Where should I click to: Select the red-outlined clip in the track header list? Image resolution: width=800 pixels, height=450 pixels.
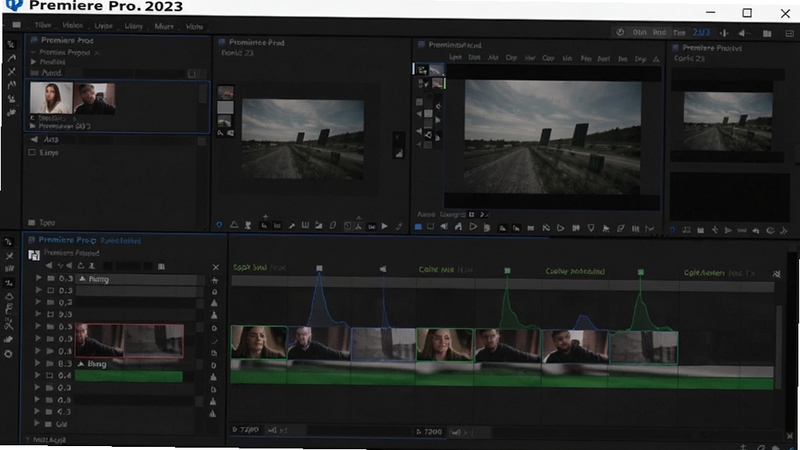click(129, 340)
